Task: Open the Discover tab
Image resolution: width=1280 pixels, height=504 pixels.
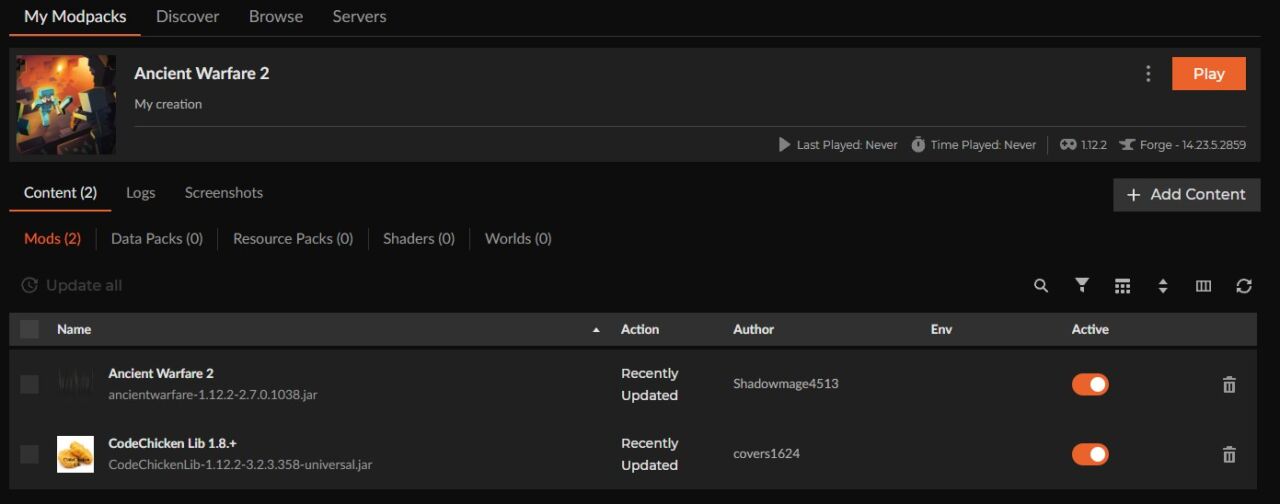Action: coord(188,17)
